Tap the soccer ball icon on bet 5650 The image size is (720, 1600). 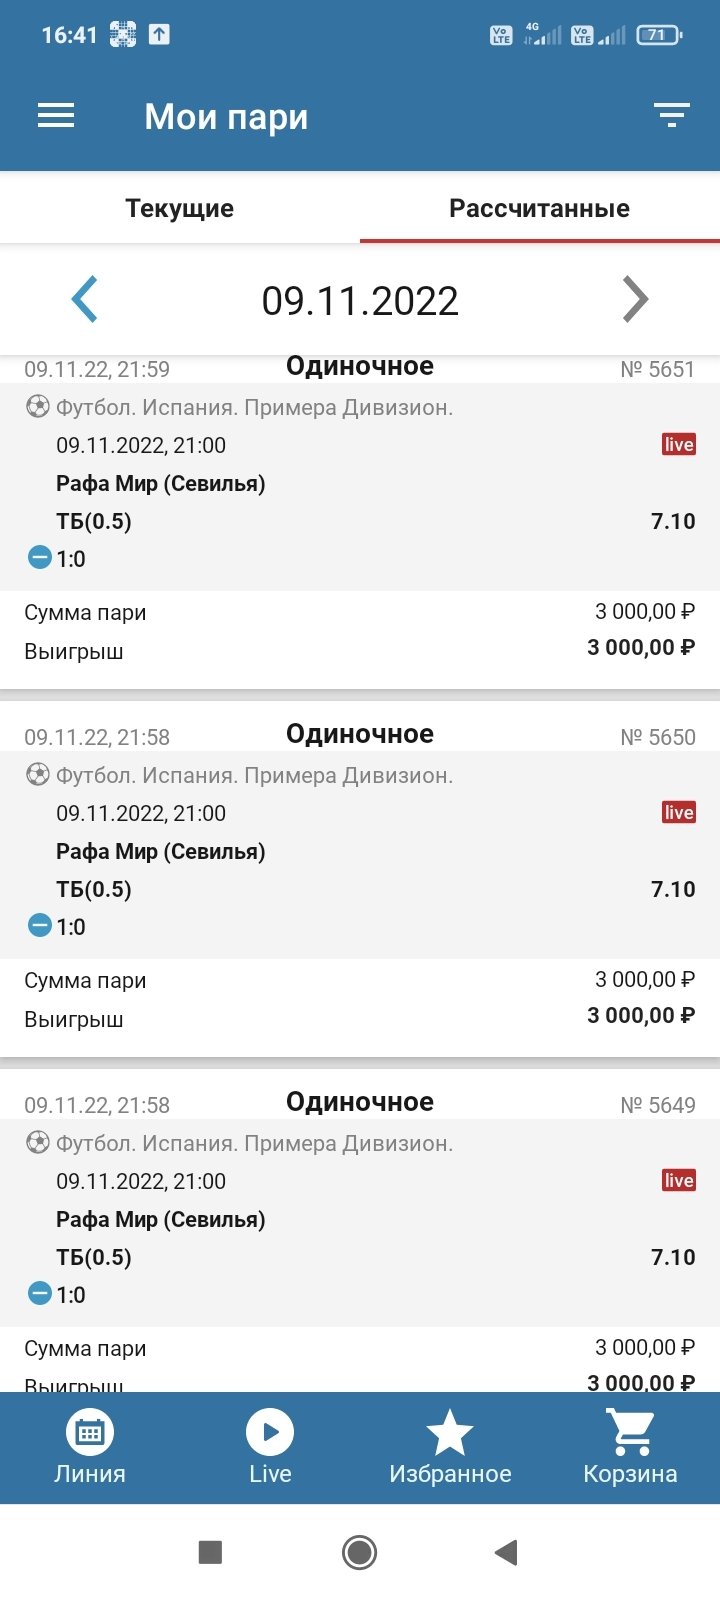(37, 775)
